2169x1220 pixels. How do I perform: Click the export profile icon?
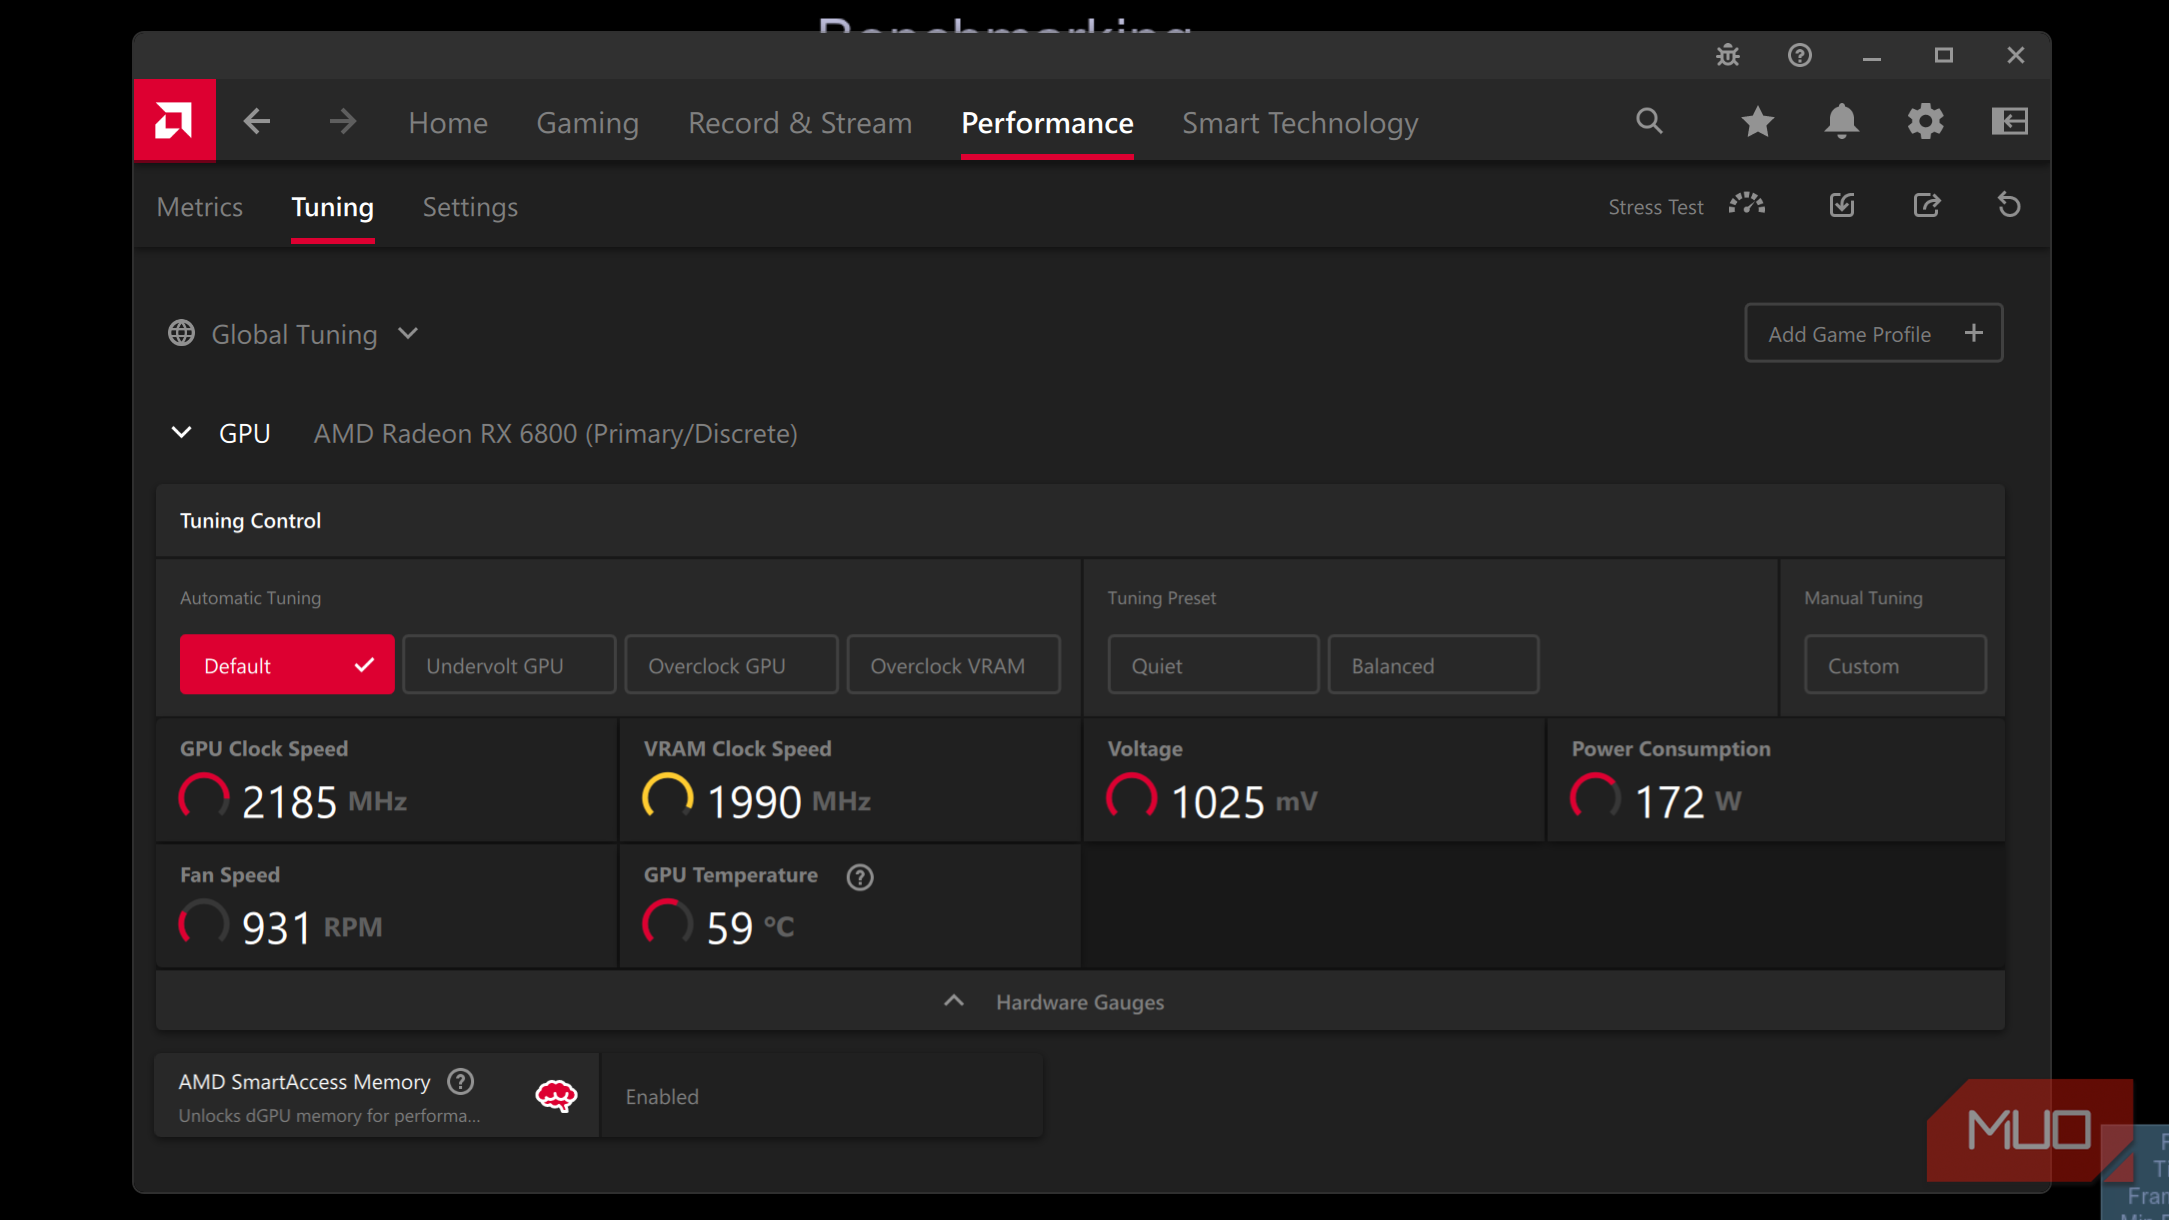pyautogui.click(x=1927, y=205)
